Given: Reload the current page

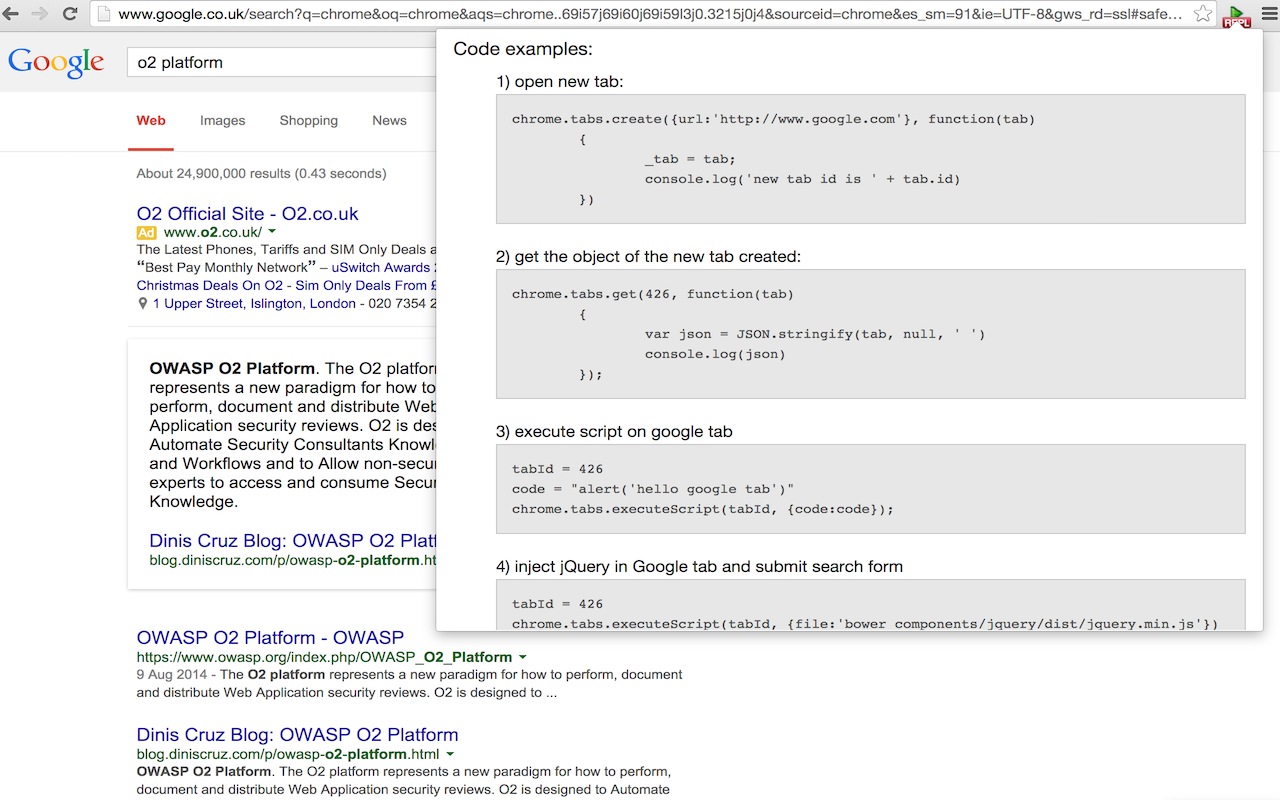Looking at the screenshot, I should tap(70, 14).
